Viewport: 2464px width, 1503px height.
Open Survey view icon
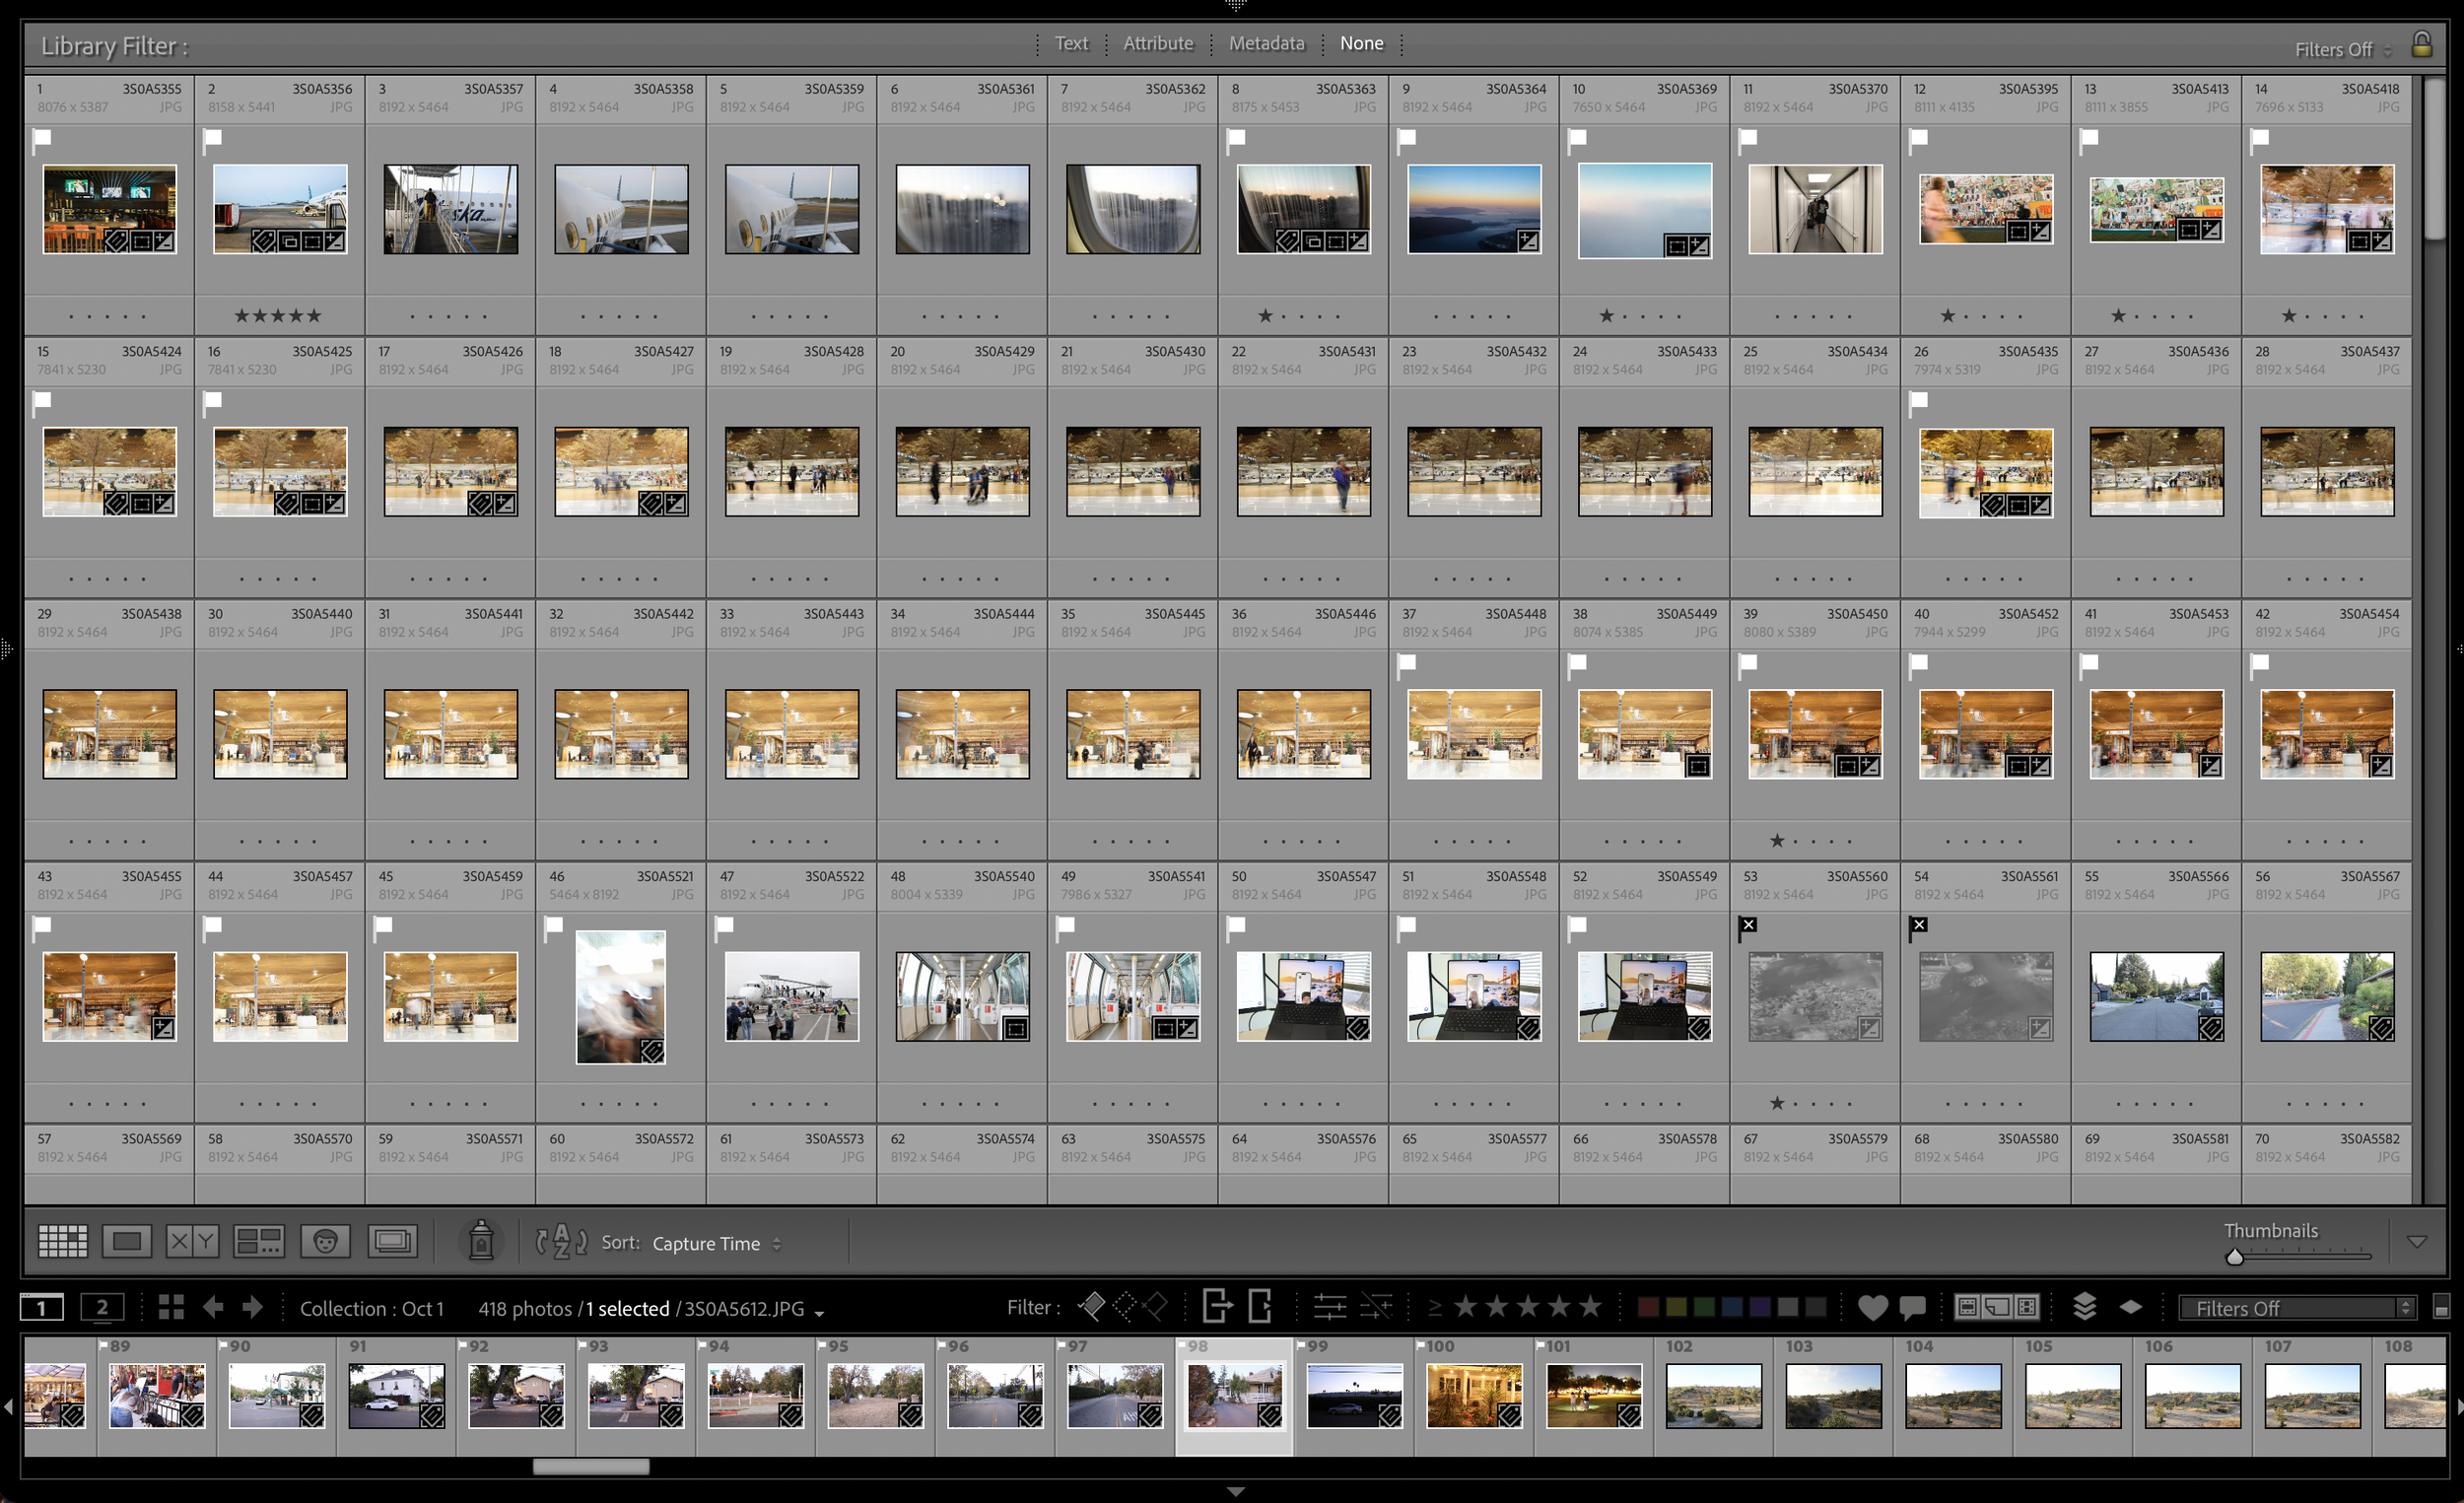pyautogui.click(x=259, y=1241)
